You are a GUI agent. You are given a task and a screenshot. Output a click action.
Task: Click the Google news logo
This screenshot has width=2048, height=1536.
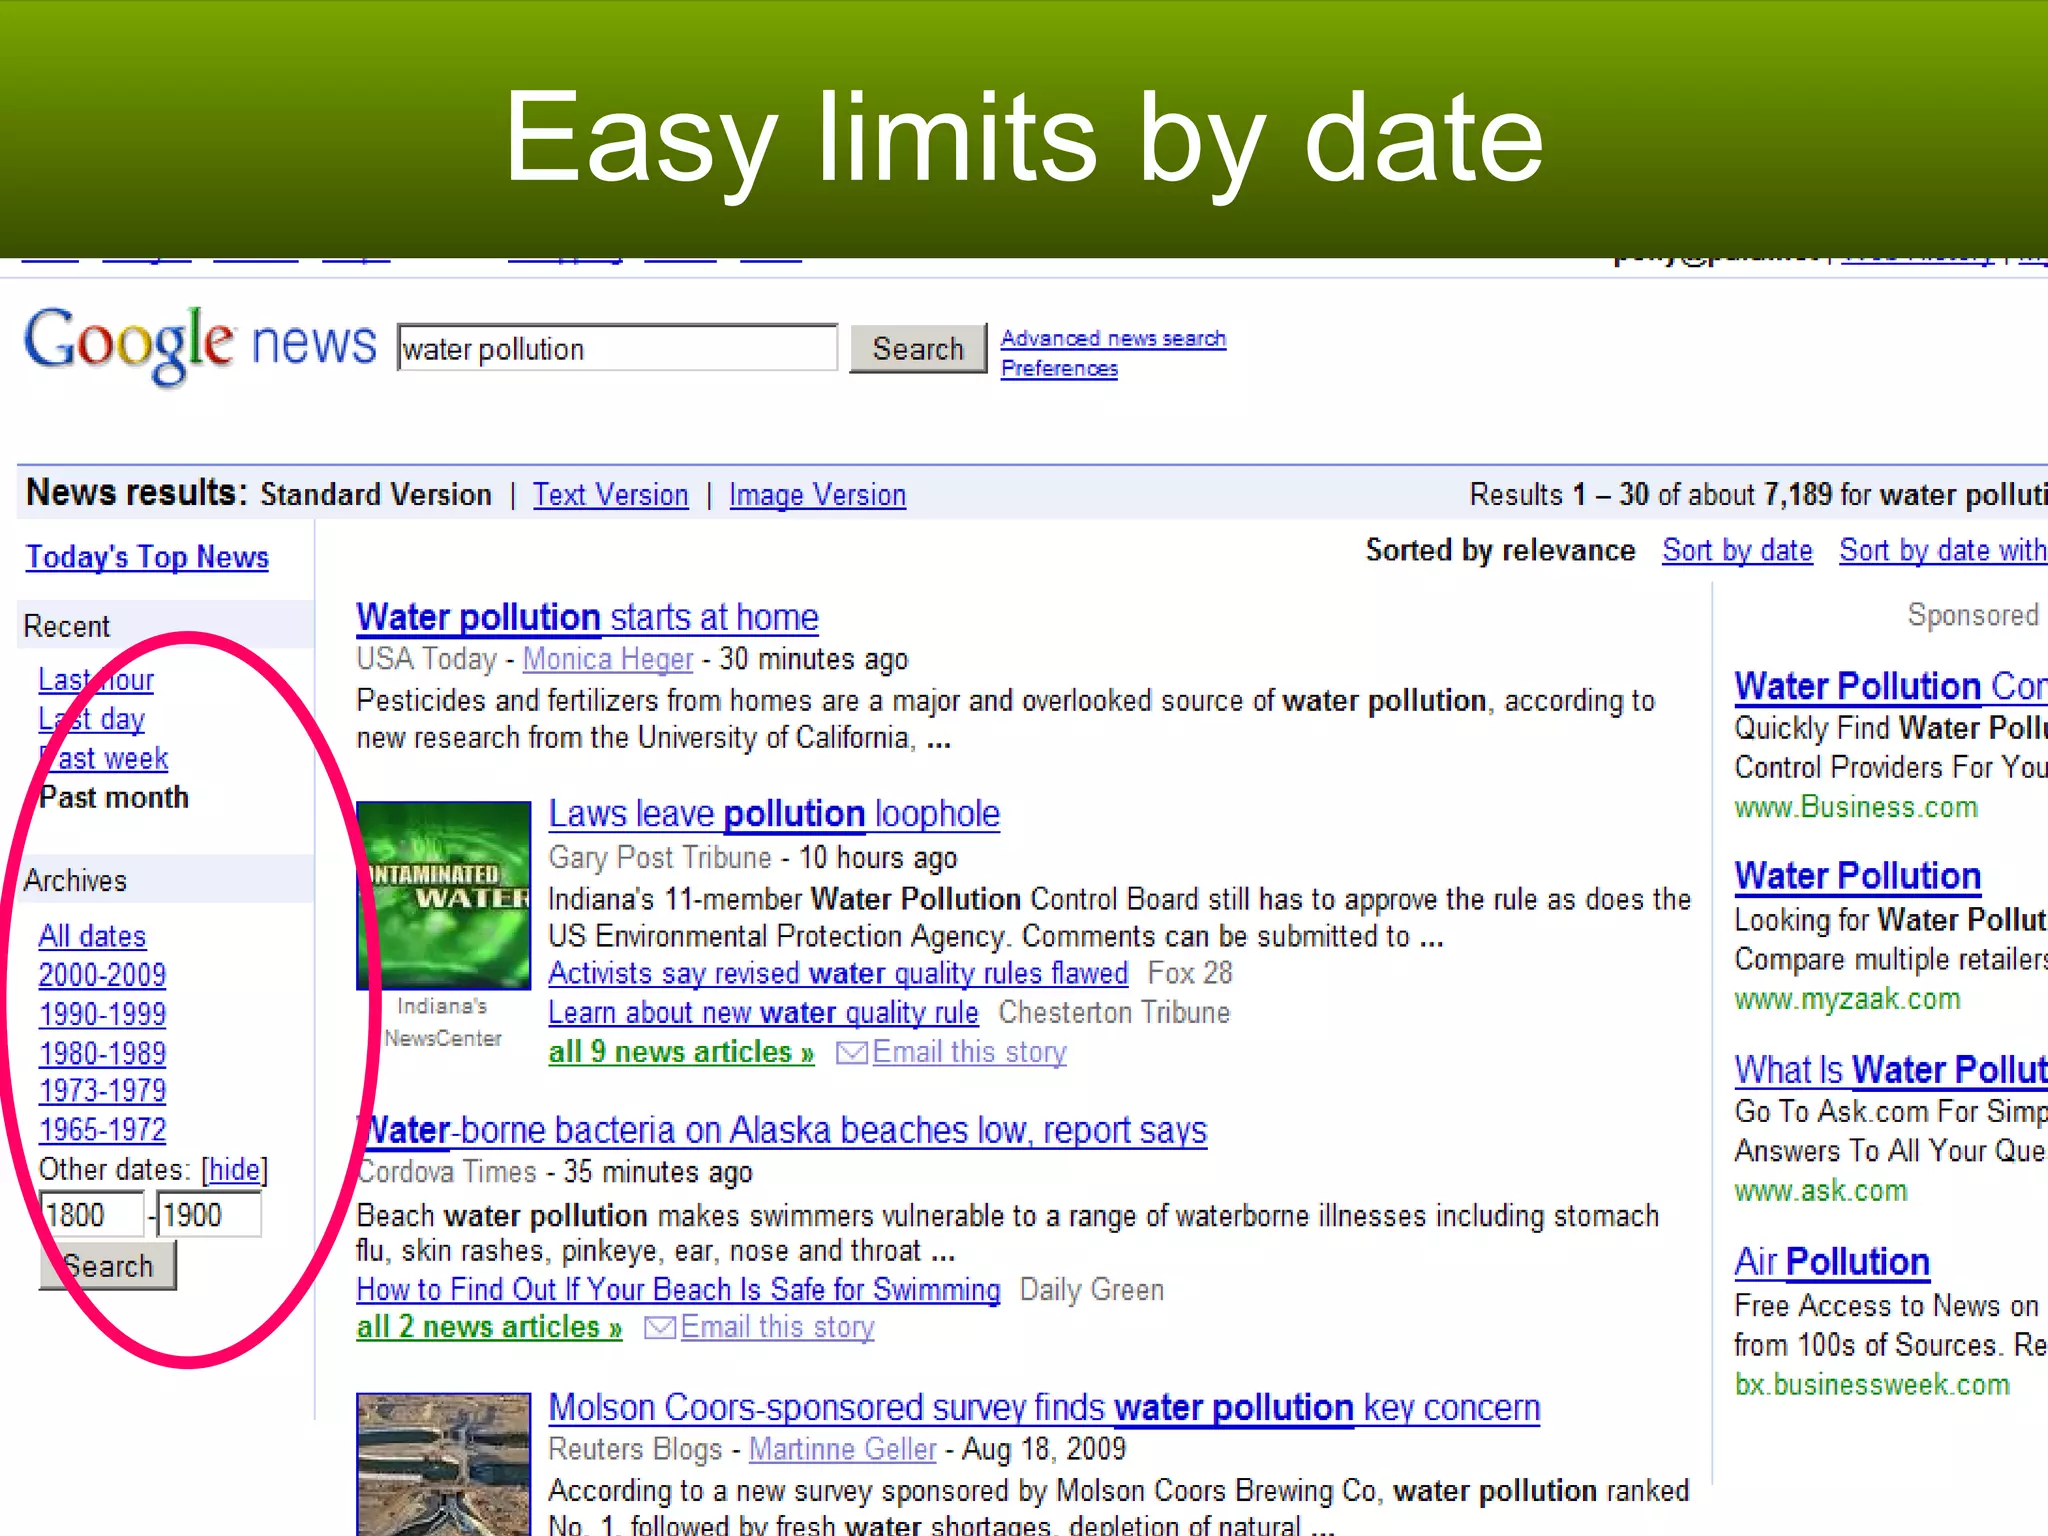point(200,345)
